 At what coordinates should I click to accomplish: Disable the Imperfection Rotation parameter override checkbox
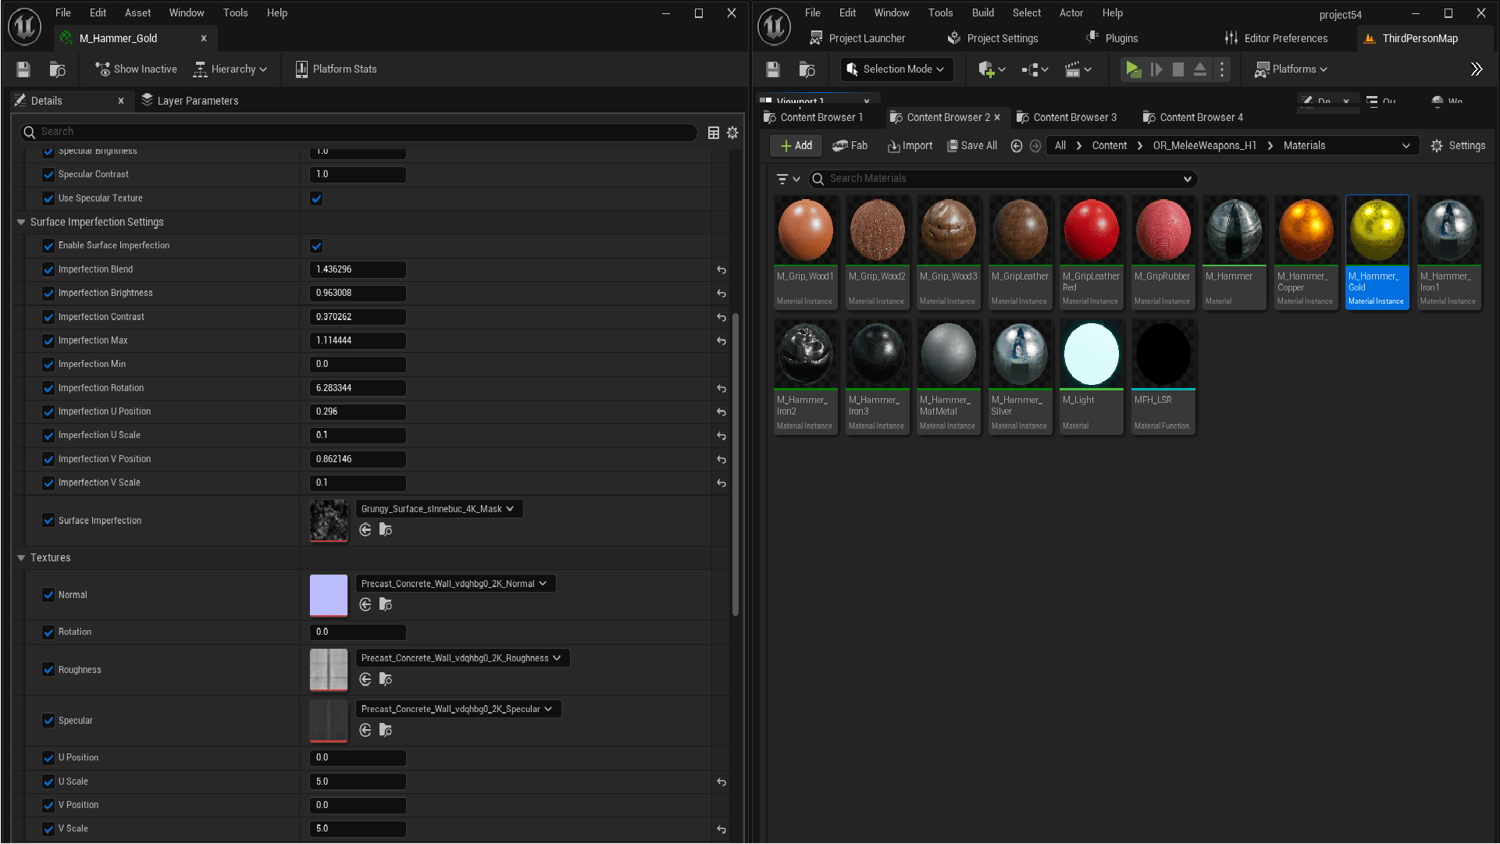[x=48, y=388]
